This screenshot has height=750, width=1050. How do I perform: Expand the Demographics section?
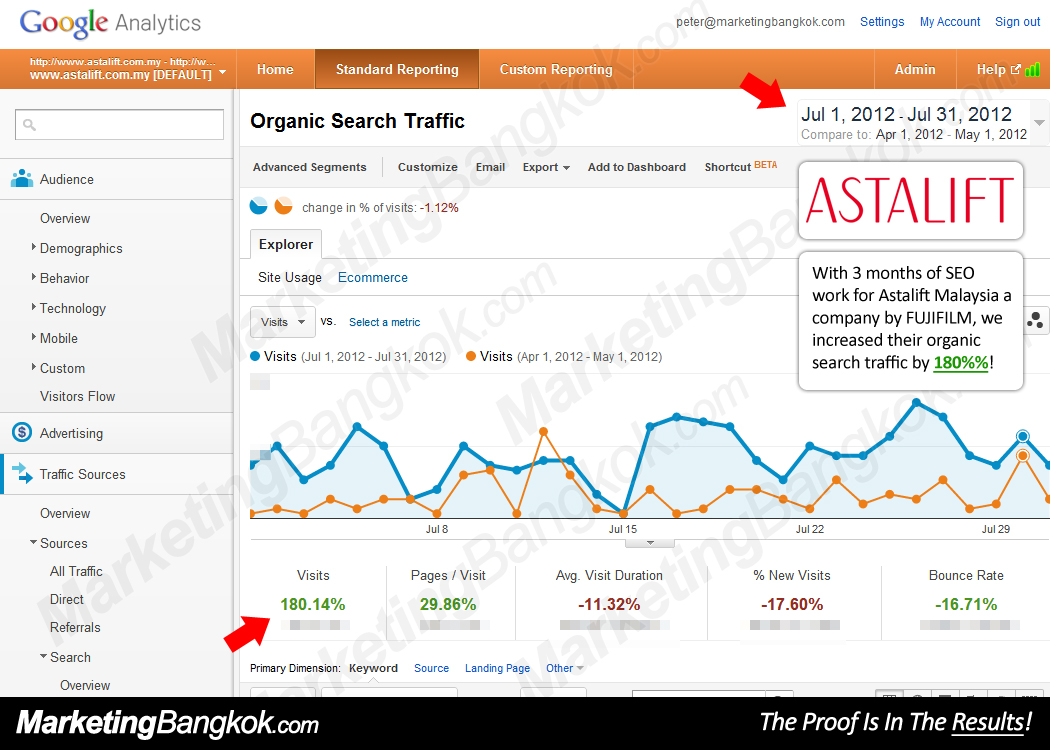click(33, 247)
